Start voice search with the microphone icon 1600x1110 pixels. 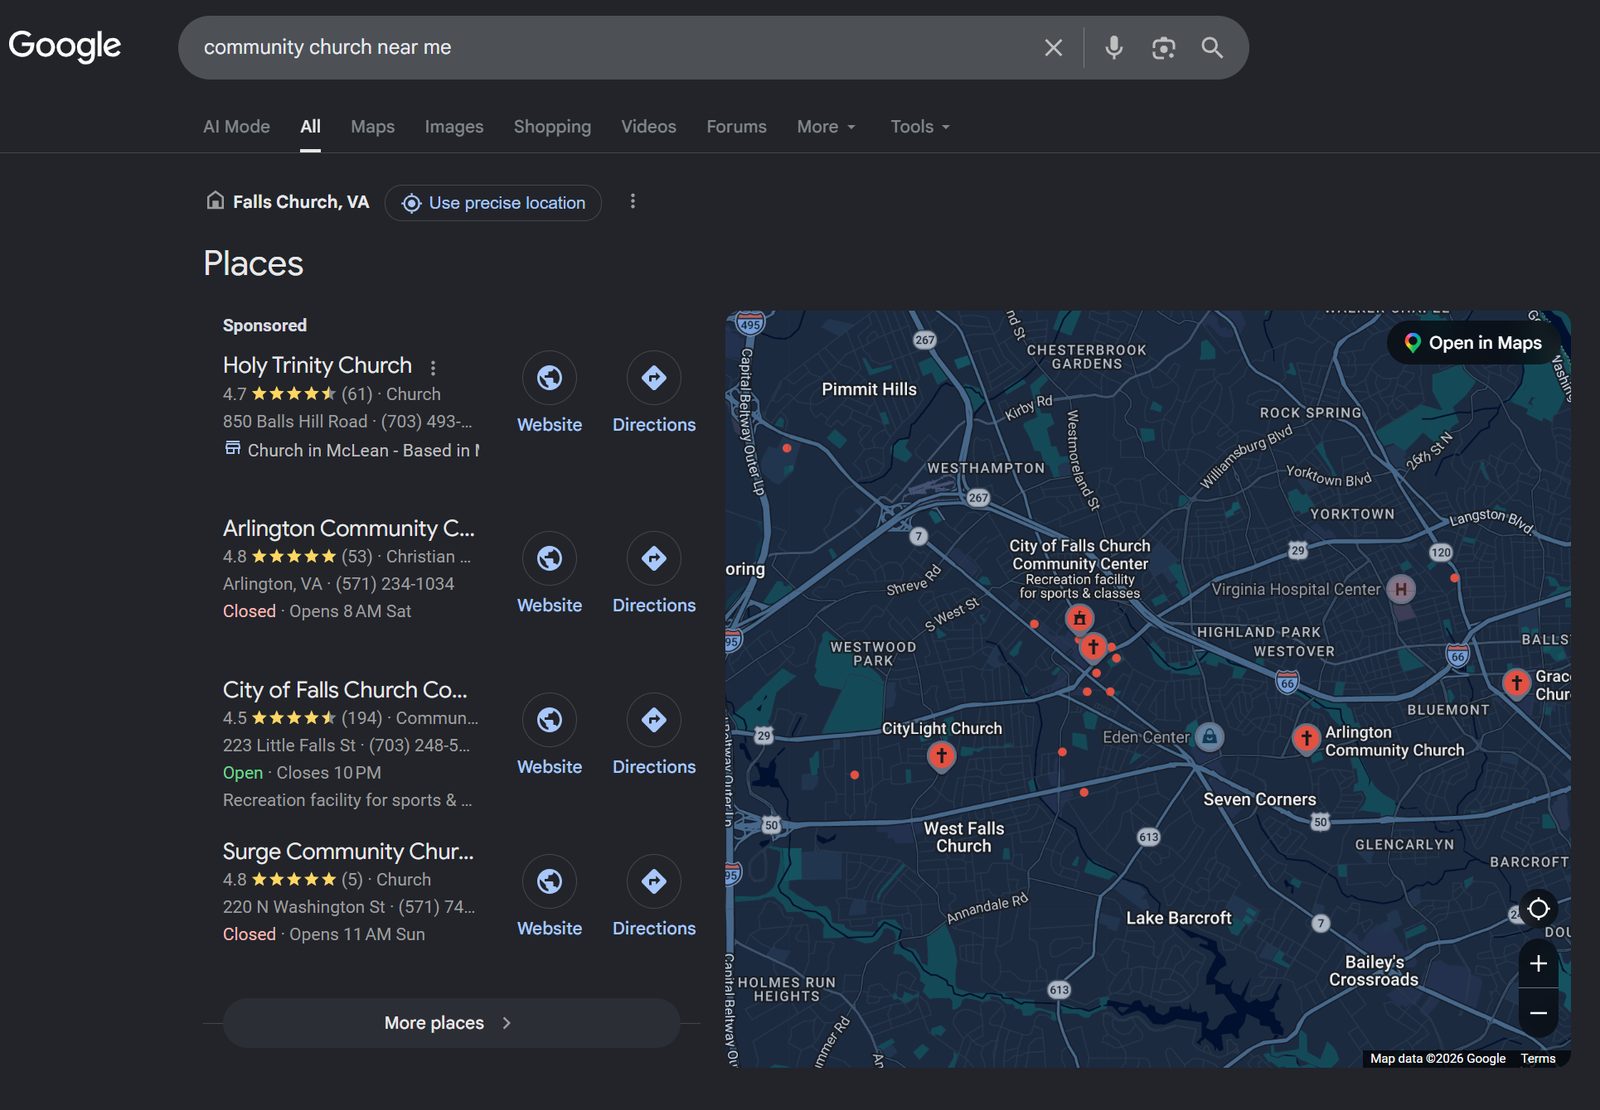[1114, 47]
